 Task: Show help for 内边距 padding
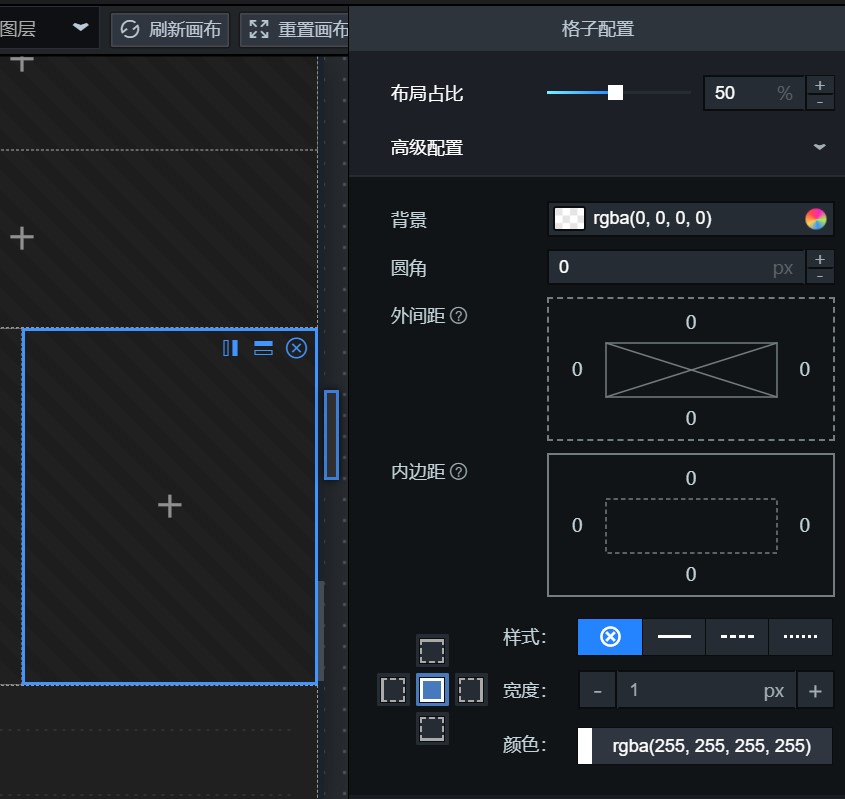click(458, 471)
